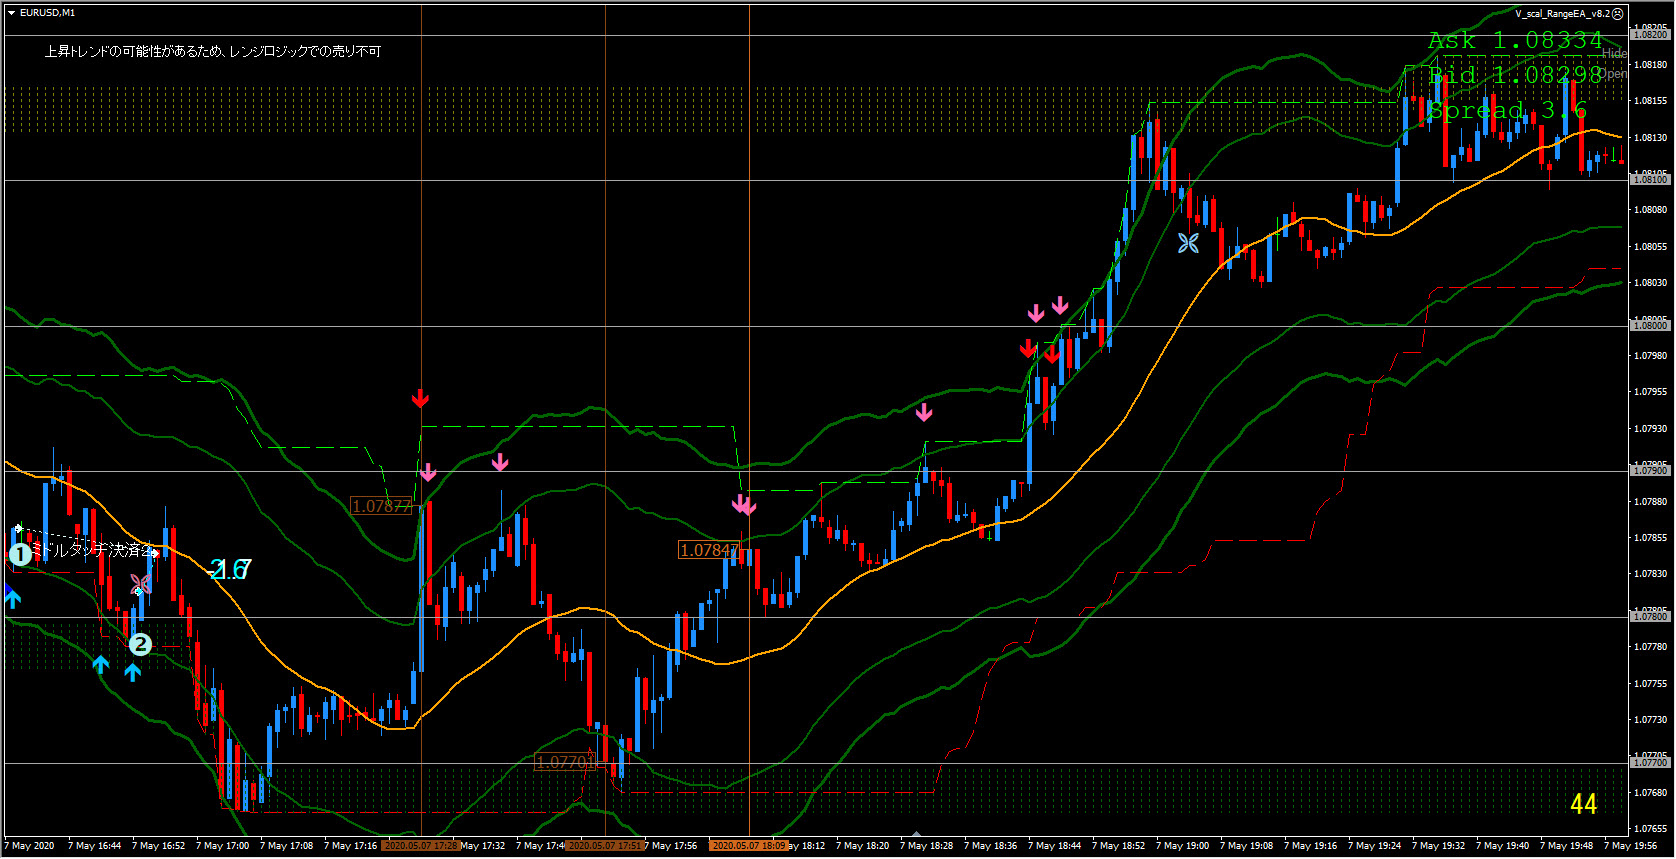Select the 2020.05.07 17:51 vertical line label

(x=605, y=846)
